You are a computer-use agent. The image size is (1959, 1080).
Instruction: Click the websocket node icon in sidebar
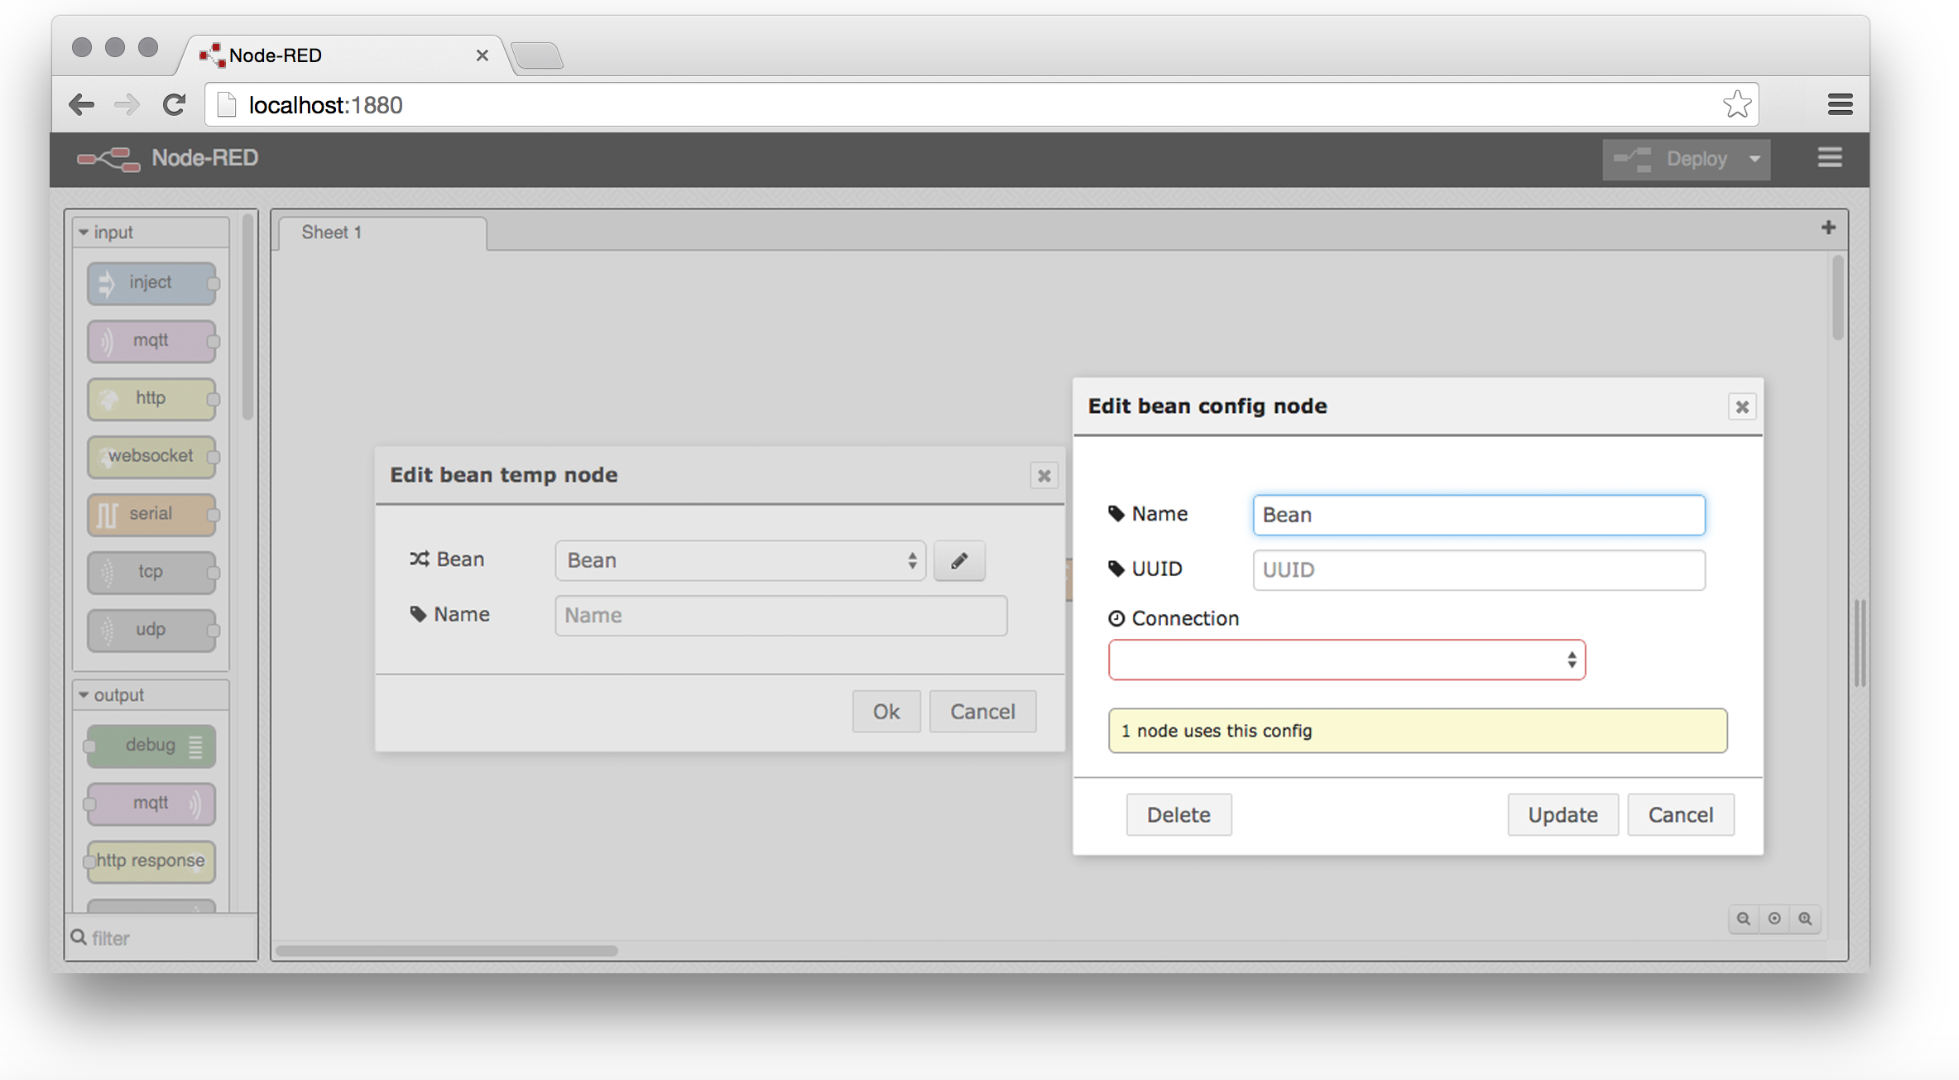click(x=104, y=454)
